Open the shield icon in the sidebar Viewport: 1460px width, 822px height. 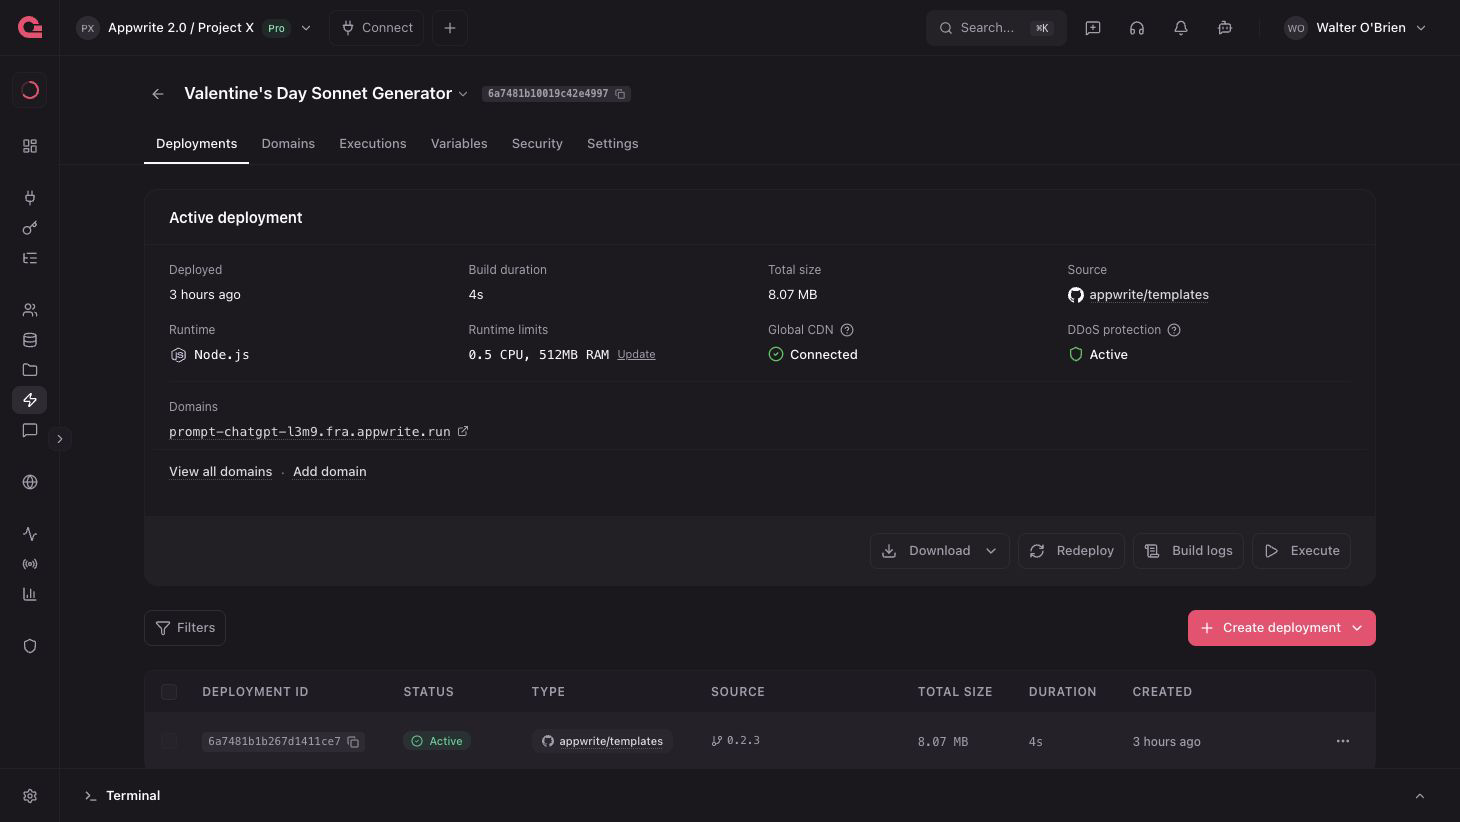click(x=30, y=646)
